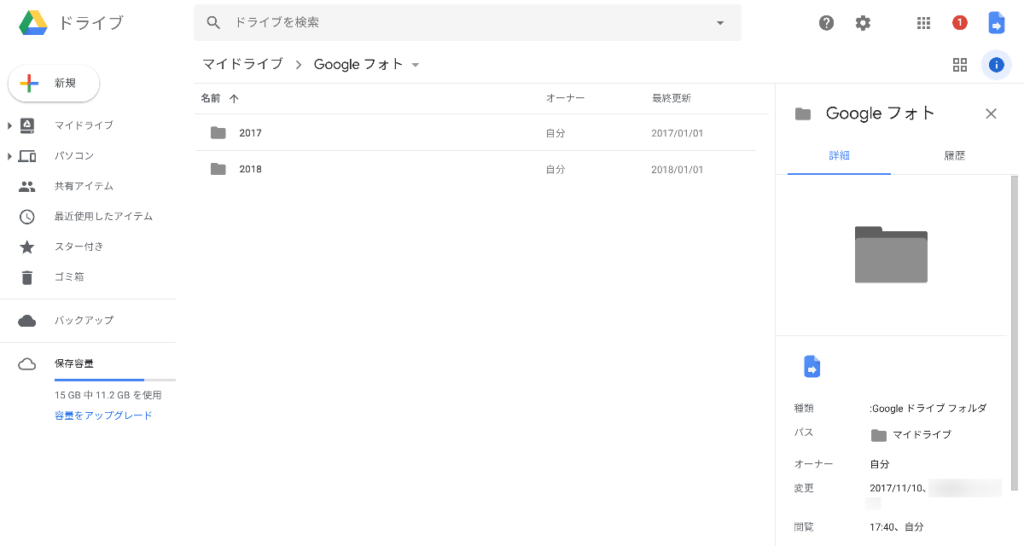
Task: Open the Google フォト breadcrumb dropdown
Action: [415, 65]
